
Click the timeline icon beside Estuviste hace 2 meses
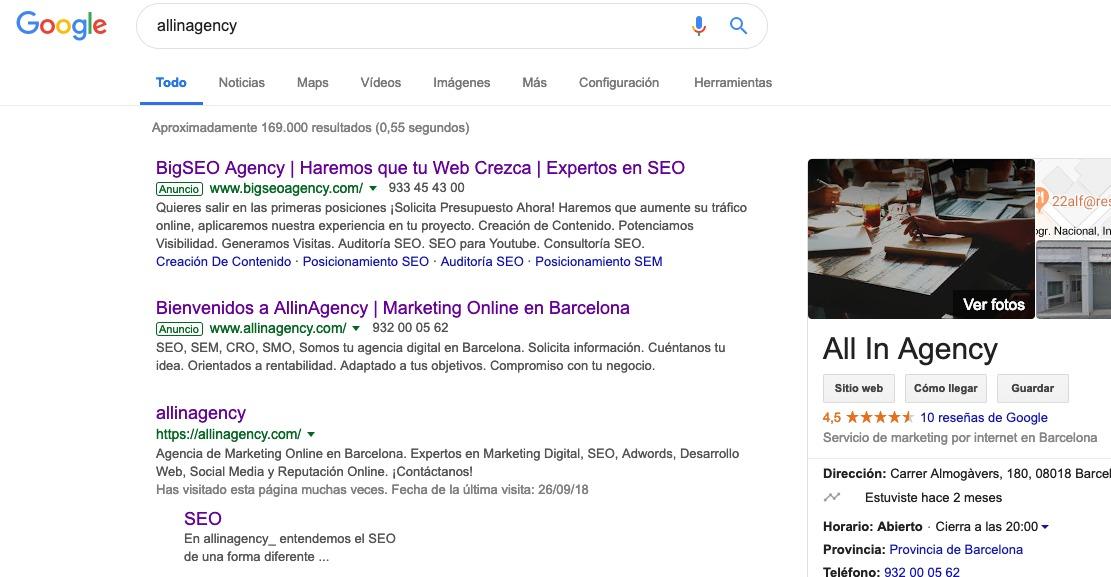[x=832, y=498]
